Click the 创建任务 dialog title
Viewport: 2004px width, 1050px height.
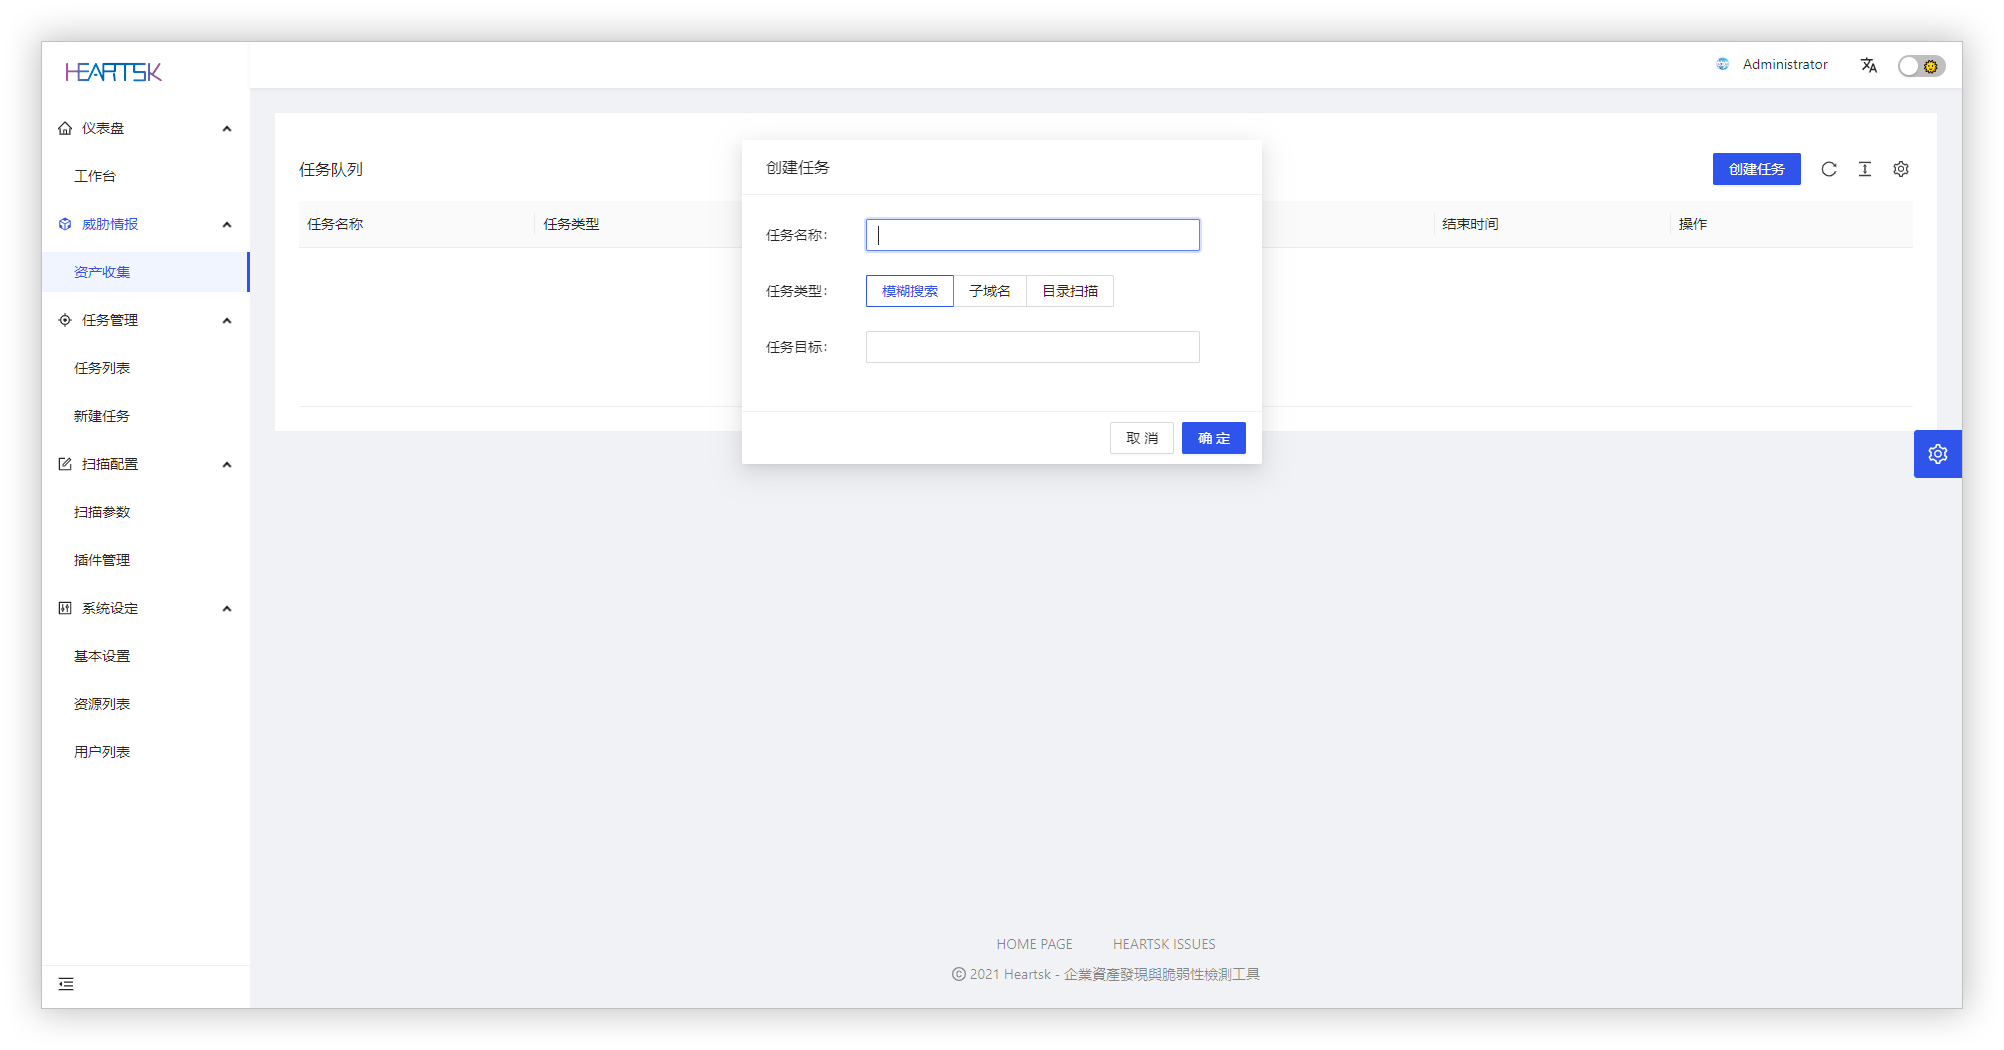click(x=798, y=167)
